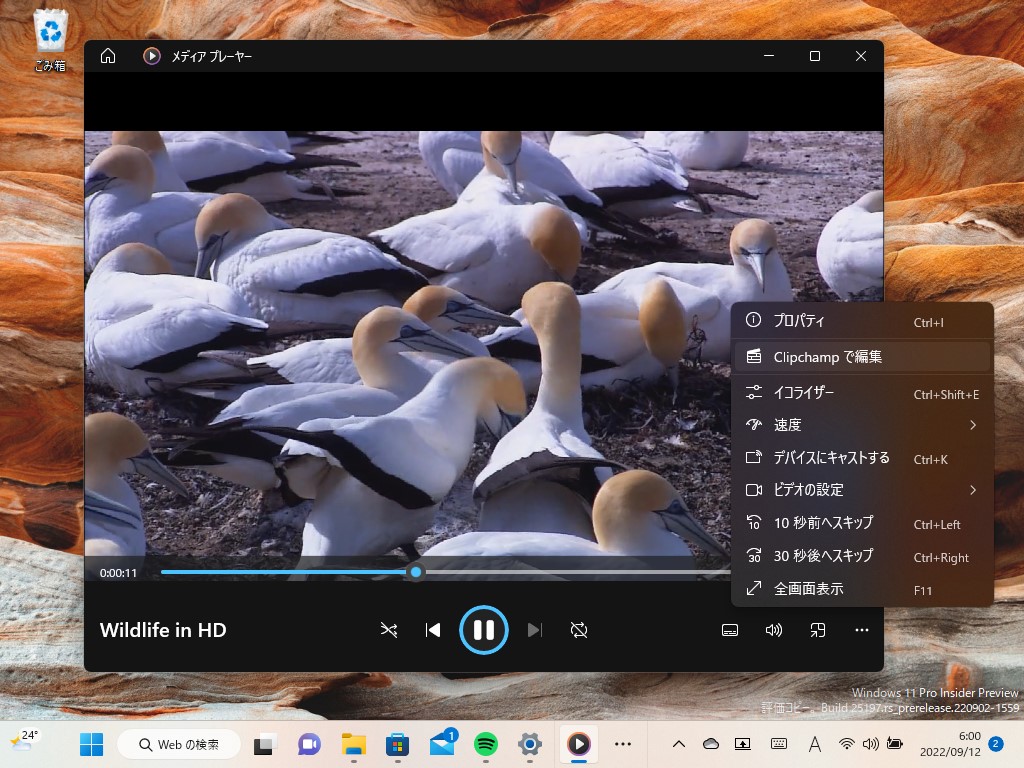Pause the Wildlife in HD video

[483, 630]
